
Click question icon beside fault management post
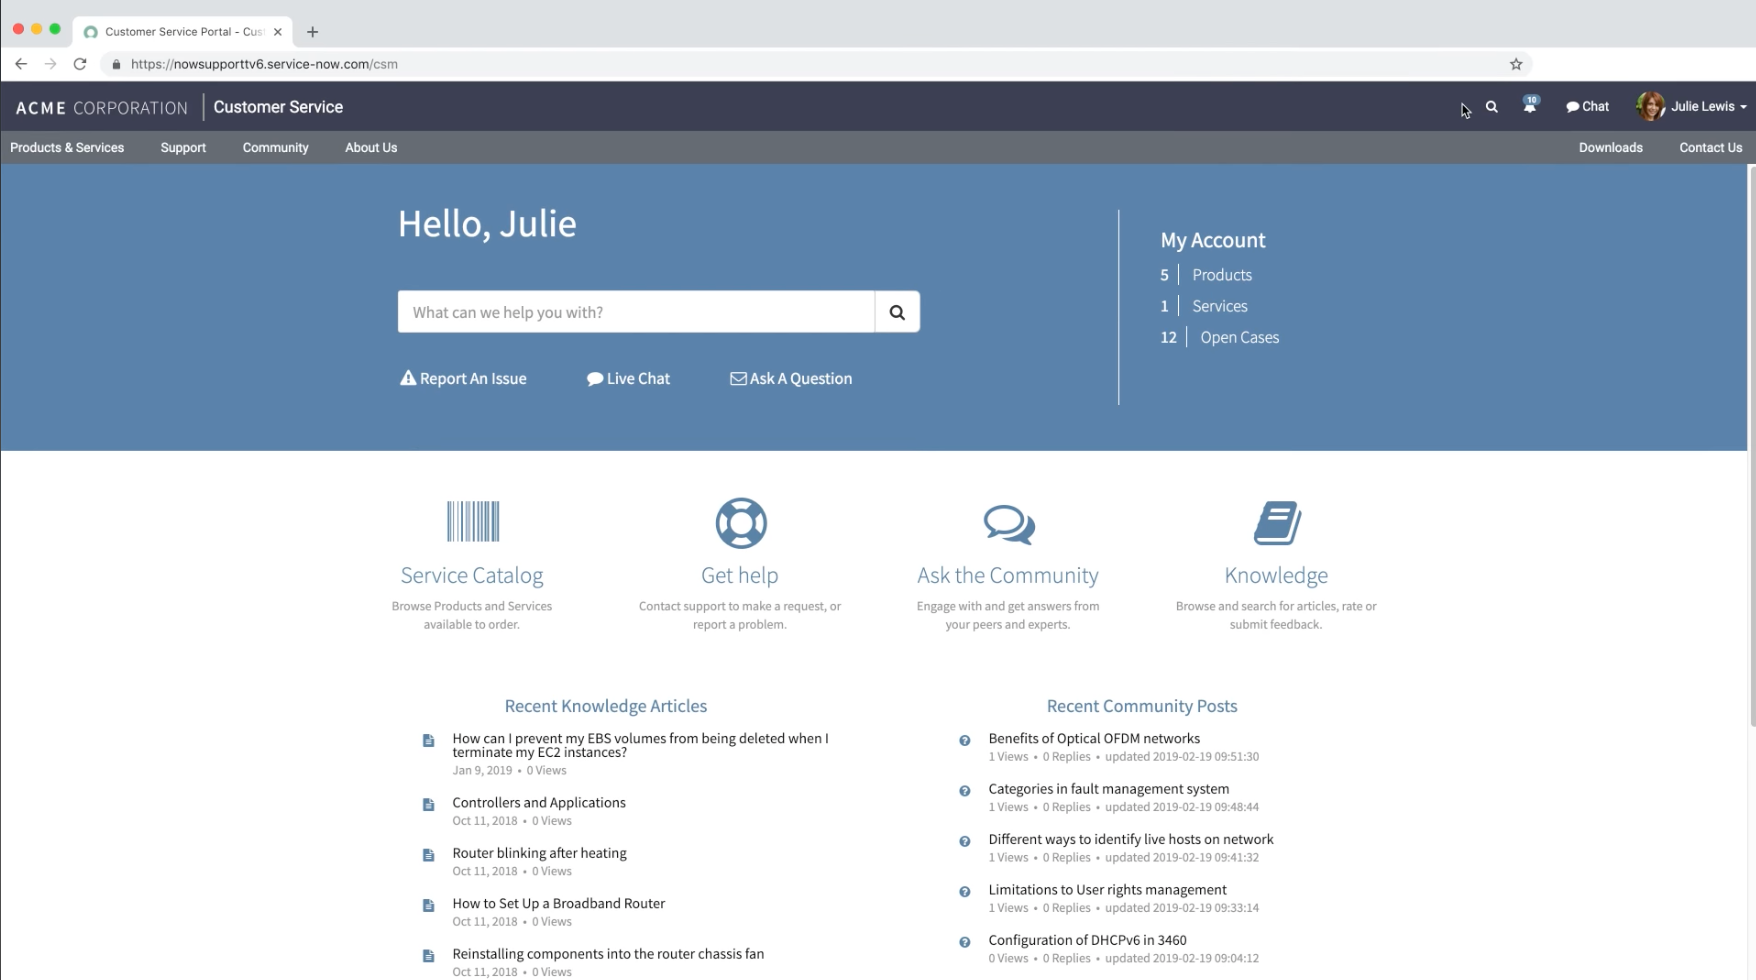pyautogui.click(x=964, y=791)
